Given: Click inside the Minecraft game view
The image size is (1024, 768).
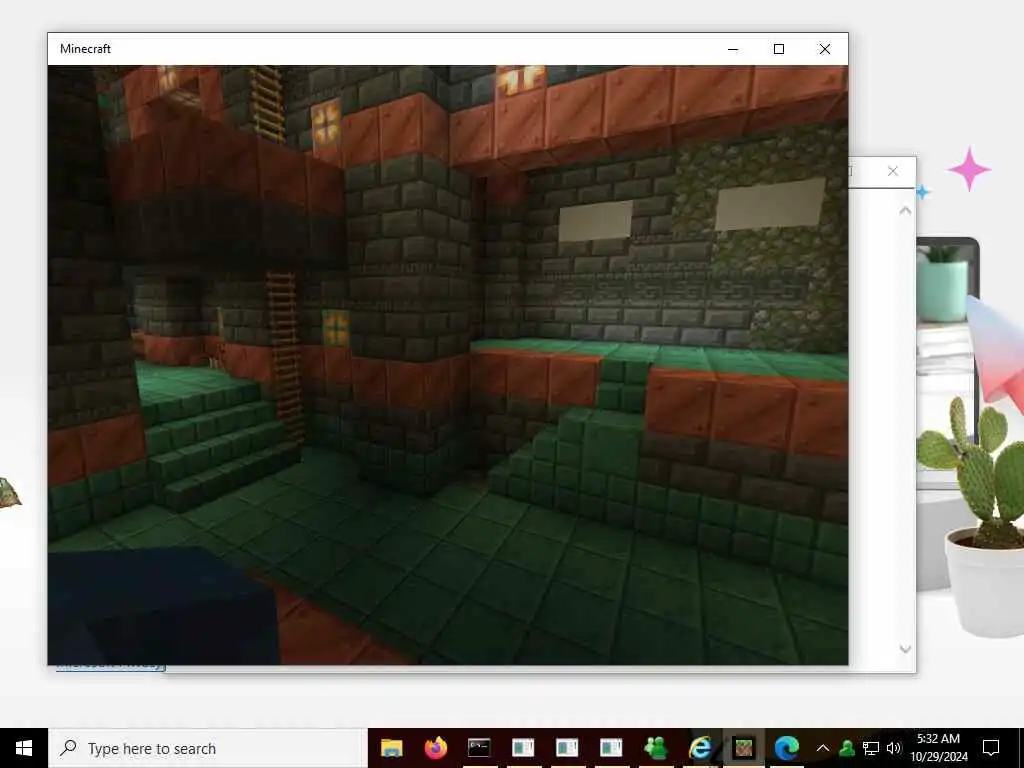Looking at the screenshot, I should click(448, 364).
